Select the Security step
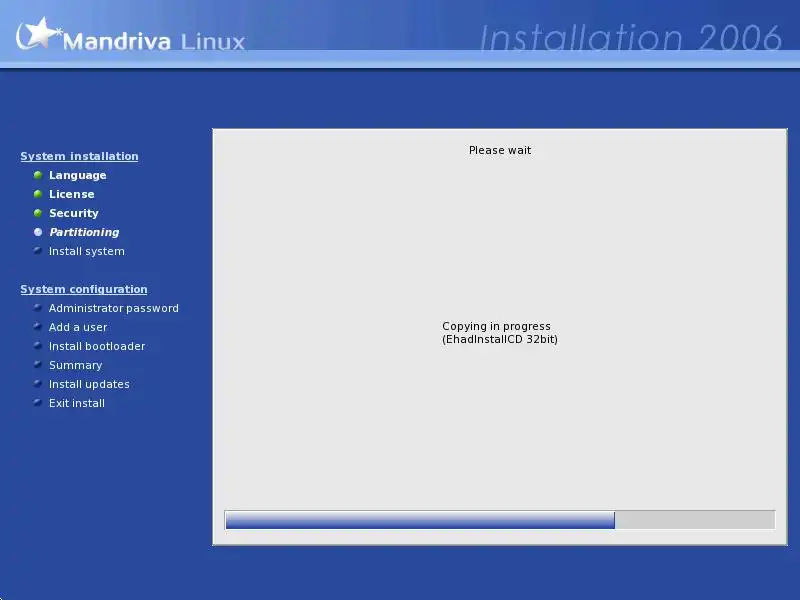The image size is (800, 600). tap(73, 213)
